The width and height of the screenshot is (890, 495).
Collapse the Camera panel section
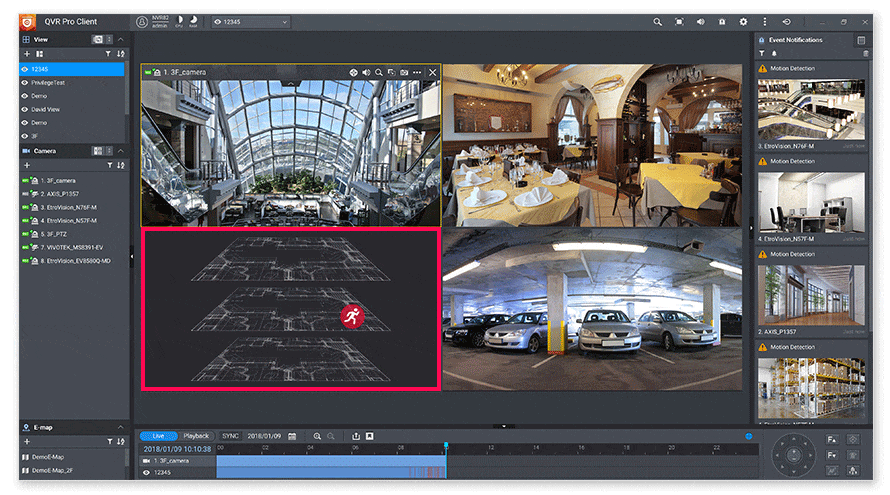click(122, 151)
